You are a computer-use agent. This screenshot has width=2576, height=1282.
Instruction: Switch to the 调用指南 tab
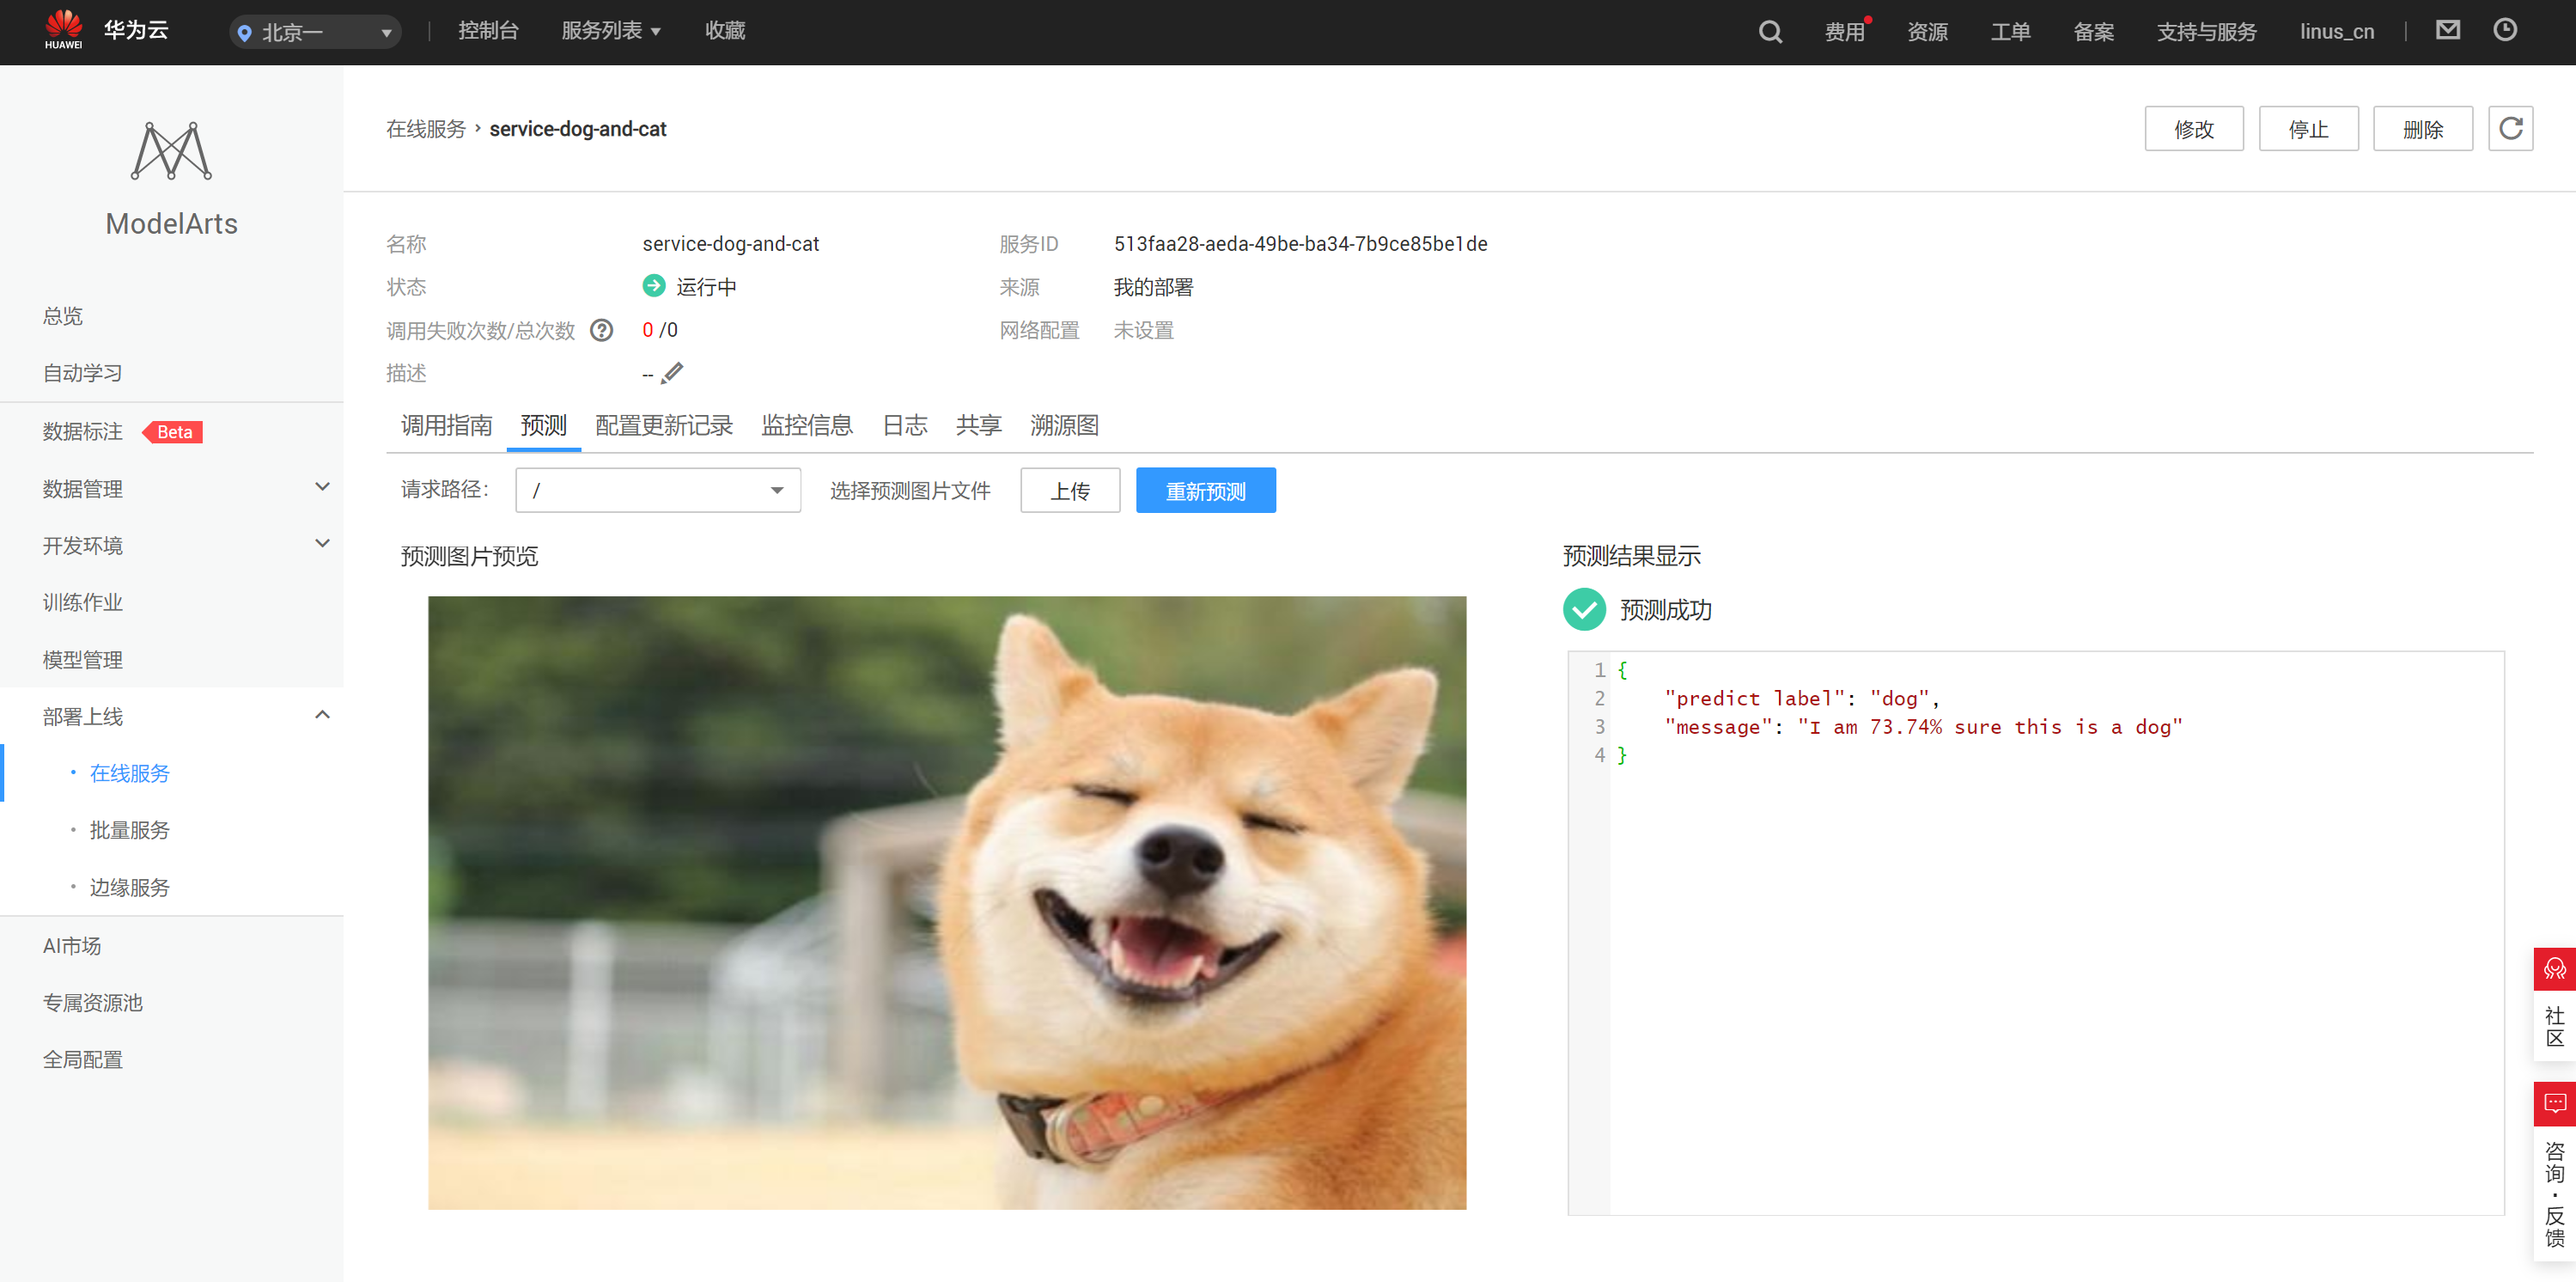pyautogui.click(x=446, y=426)
